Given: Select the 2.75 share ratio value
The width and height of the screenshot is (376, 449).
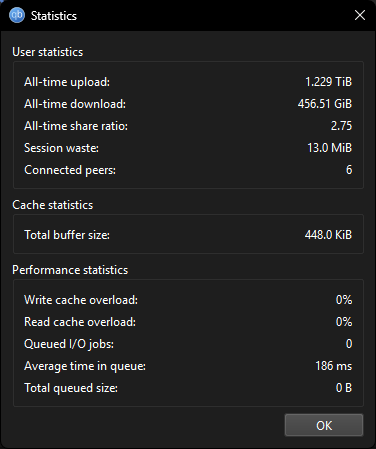Looking at the screenshot, I should pos(341,126).
